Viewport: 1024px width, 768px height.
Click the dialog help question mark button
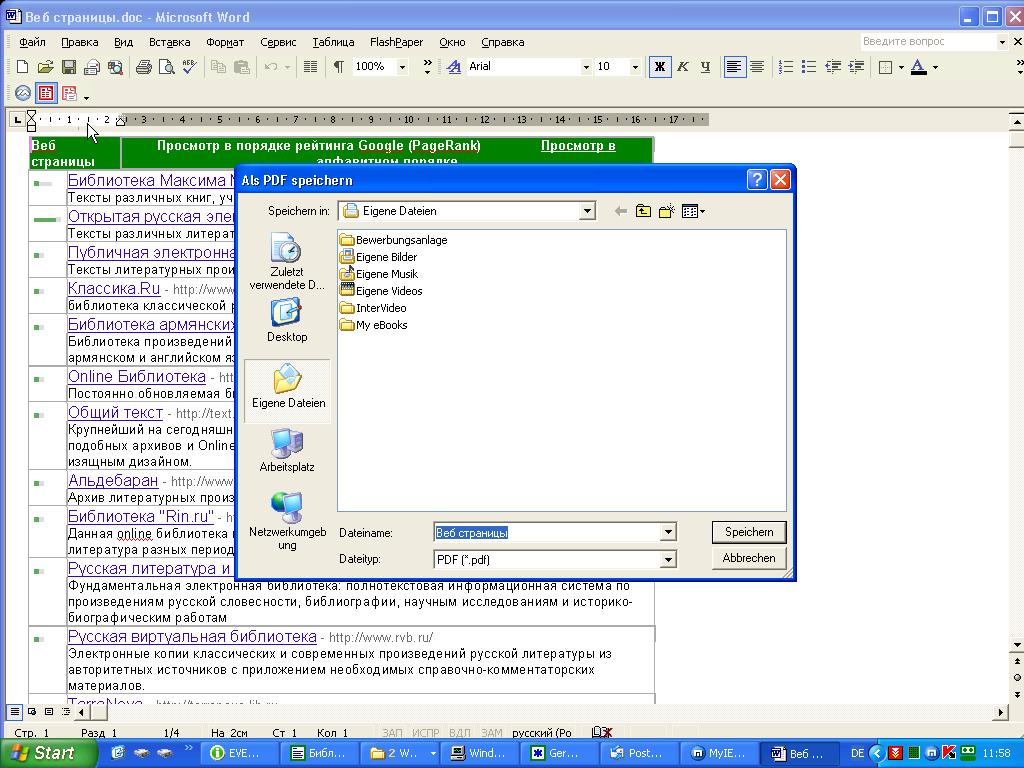[x=757, y=180]
